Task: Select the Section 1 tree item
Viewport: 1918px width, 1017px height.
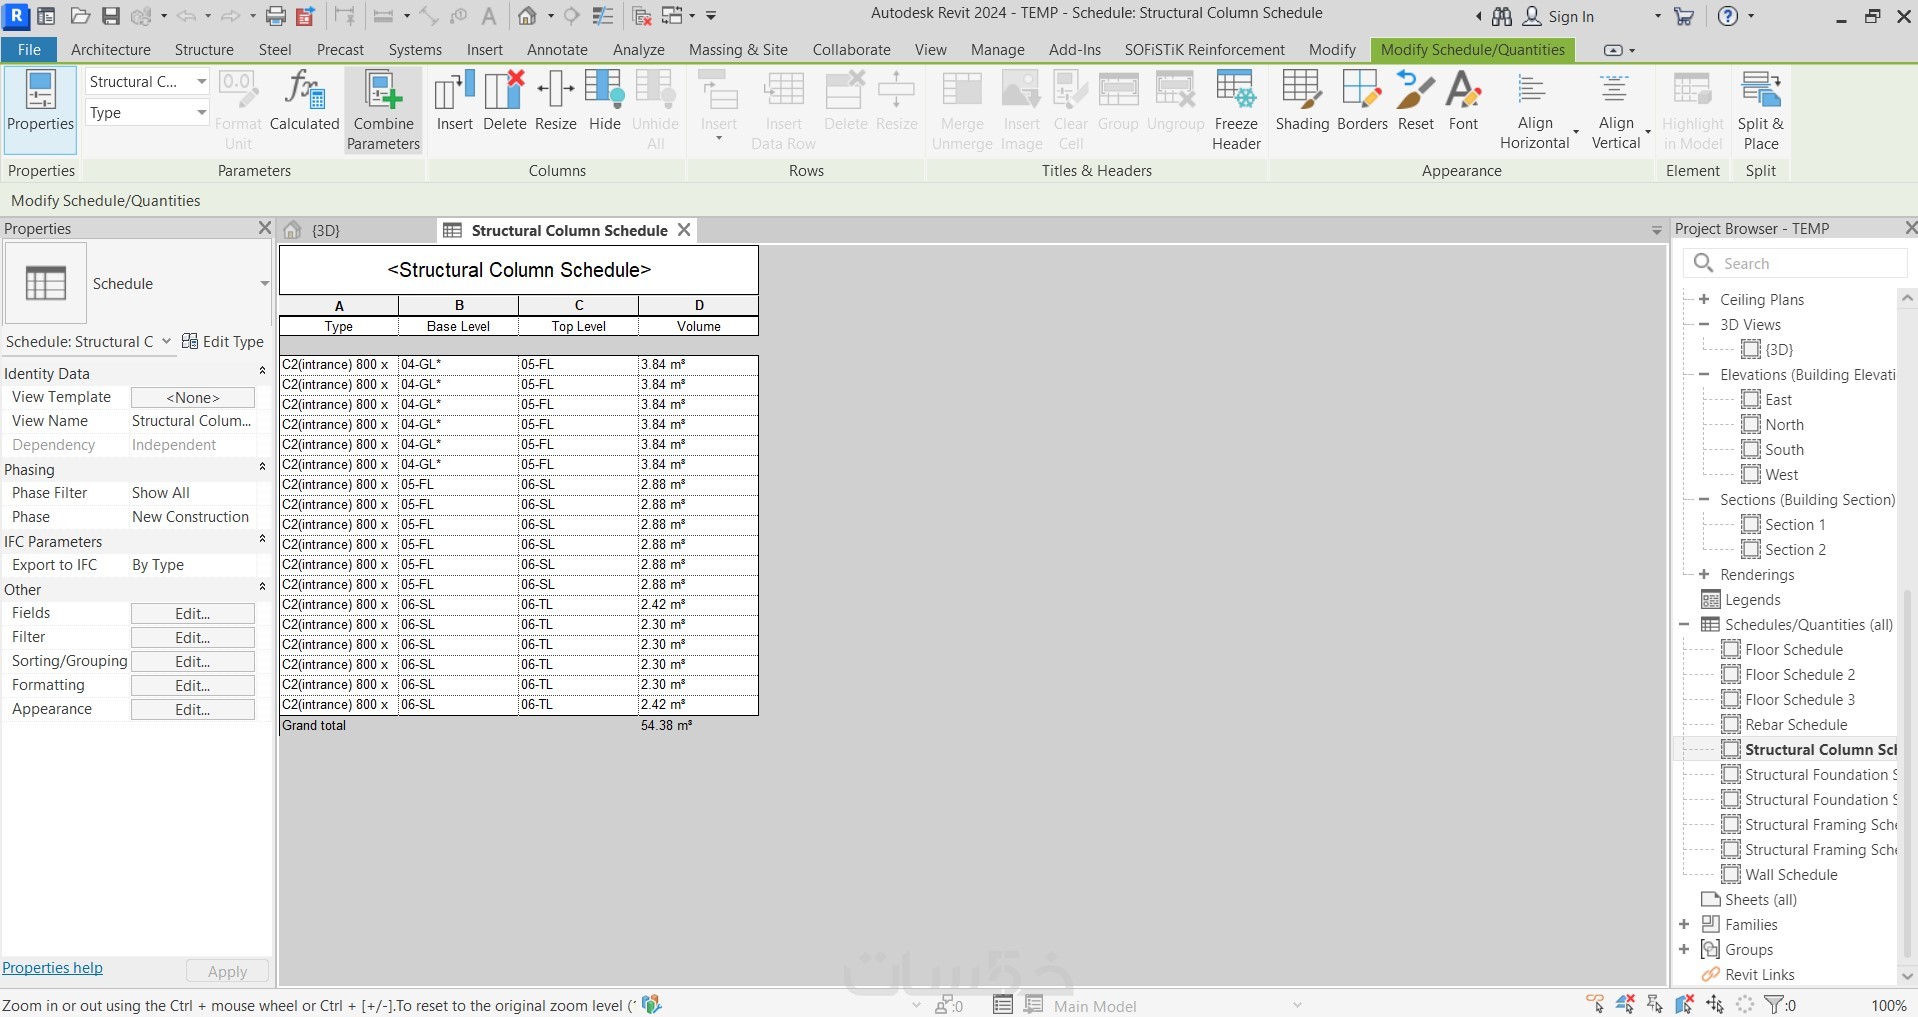Action: click(1795, 525)
